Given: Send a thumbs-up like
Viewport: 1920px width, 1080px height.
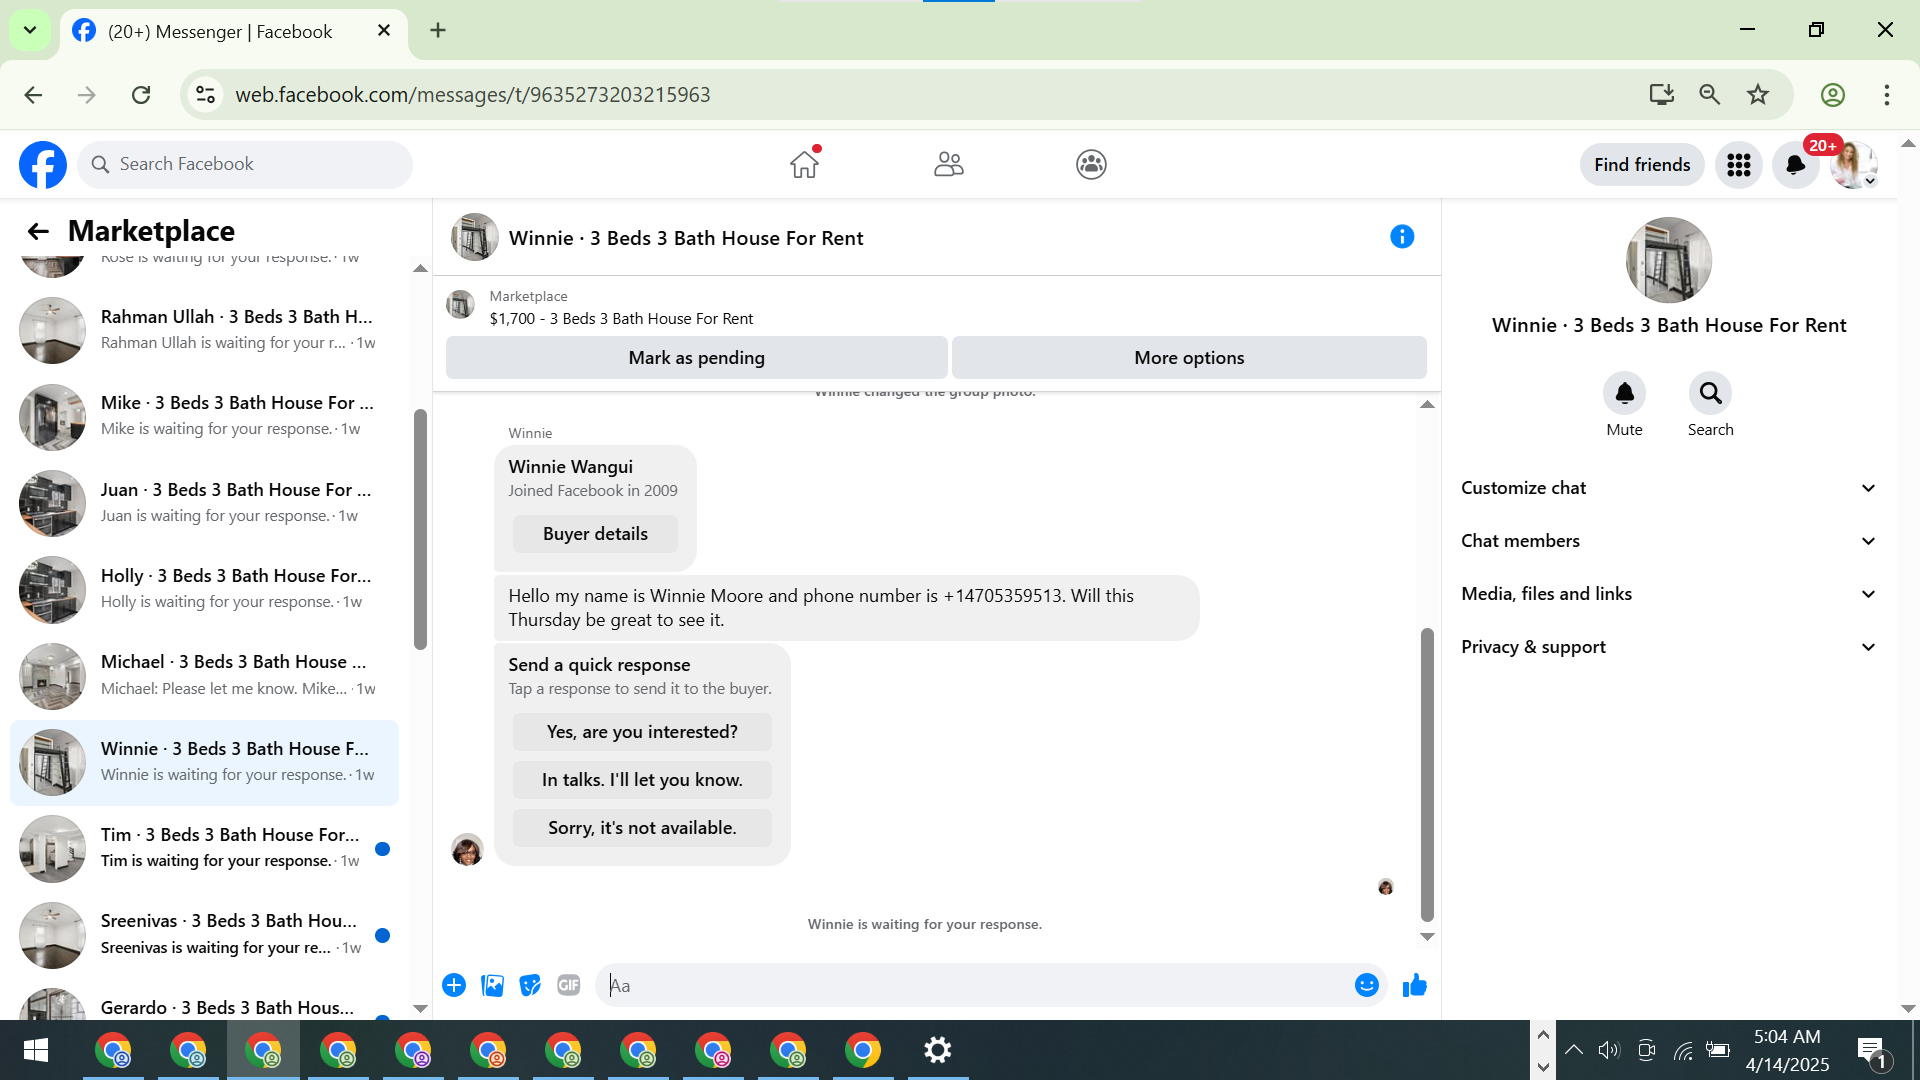Looking at the screenshot, I should coord(1414,985).
